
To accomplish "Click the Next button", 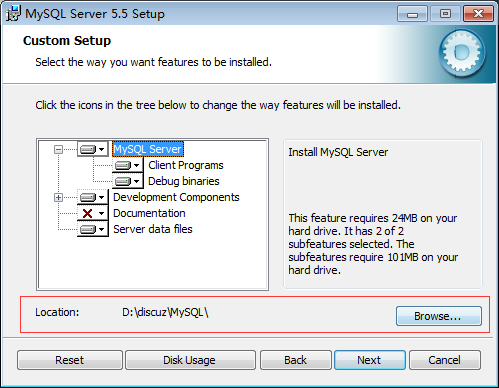I will [x=370, y=360].
